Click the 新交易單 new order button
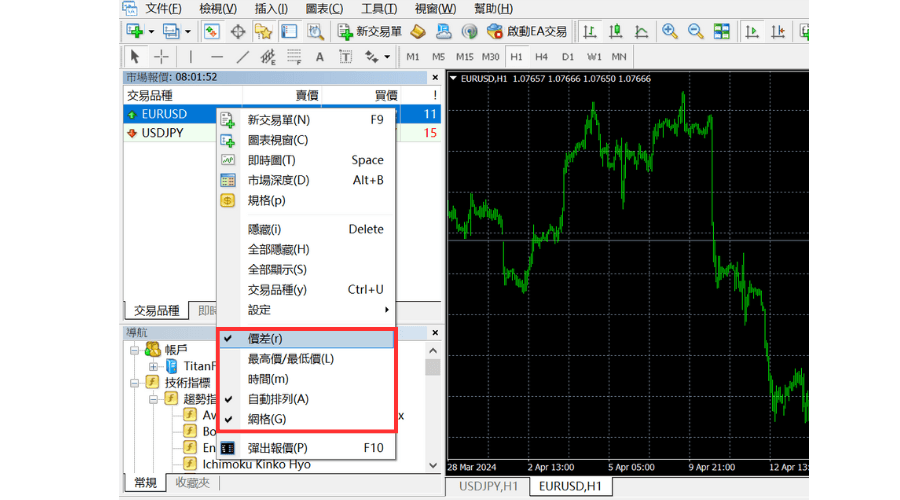The height and width of the screenshot is (500, 900). (369, 32)
